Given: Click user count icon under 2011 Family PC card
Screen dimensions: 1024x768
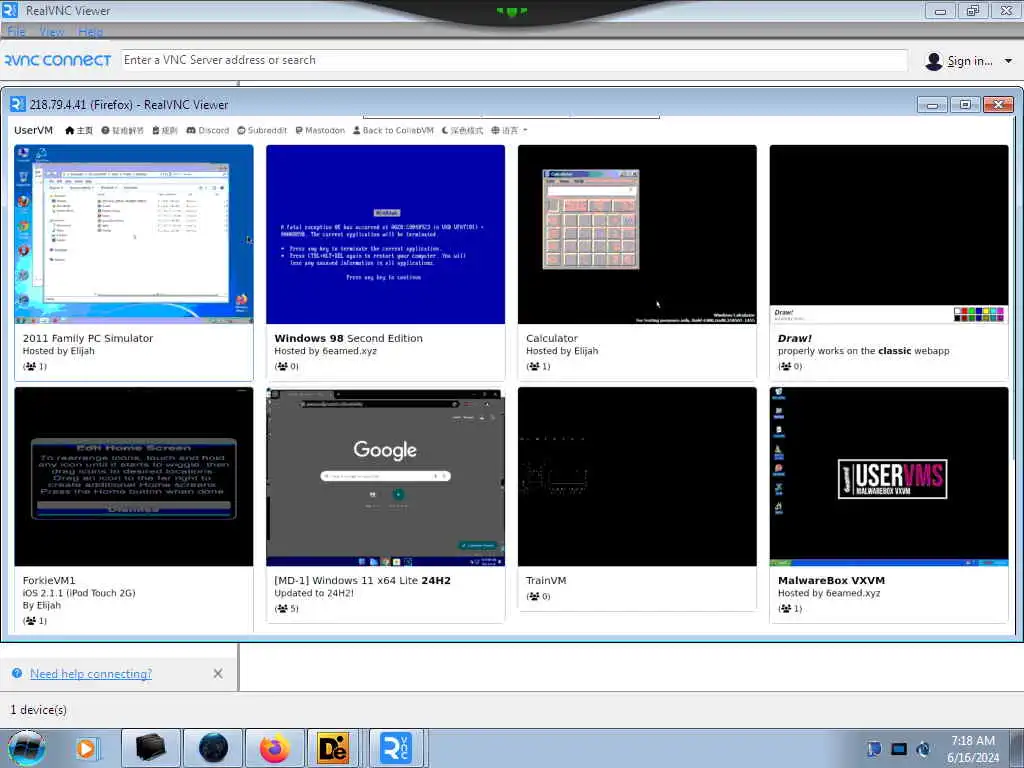Looking at the screenshot, I should [x=31, y=366].
